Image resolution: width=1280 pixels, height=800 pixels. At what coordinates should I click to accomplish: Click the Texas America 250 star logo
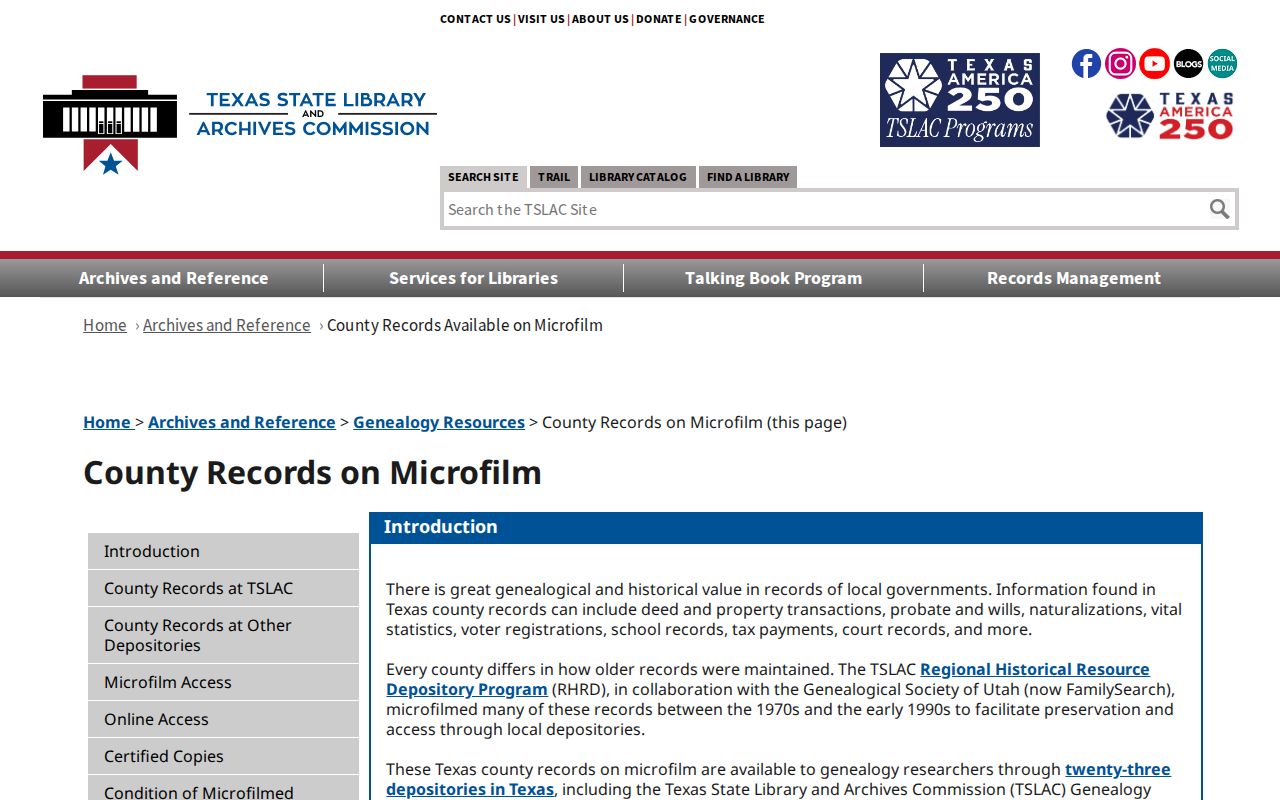coord(1170,116)
